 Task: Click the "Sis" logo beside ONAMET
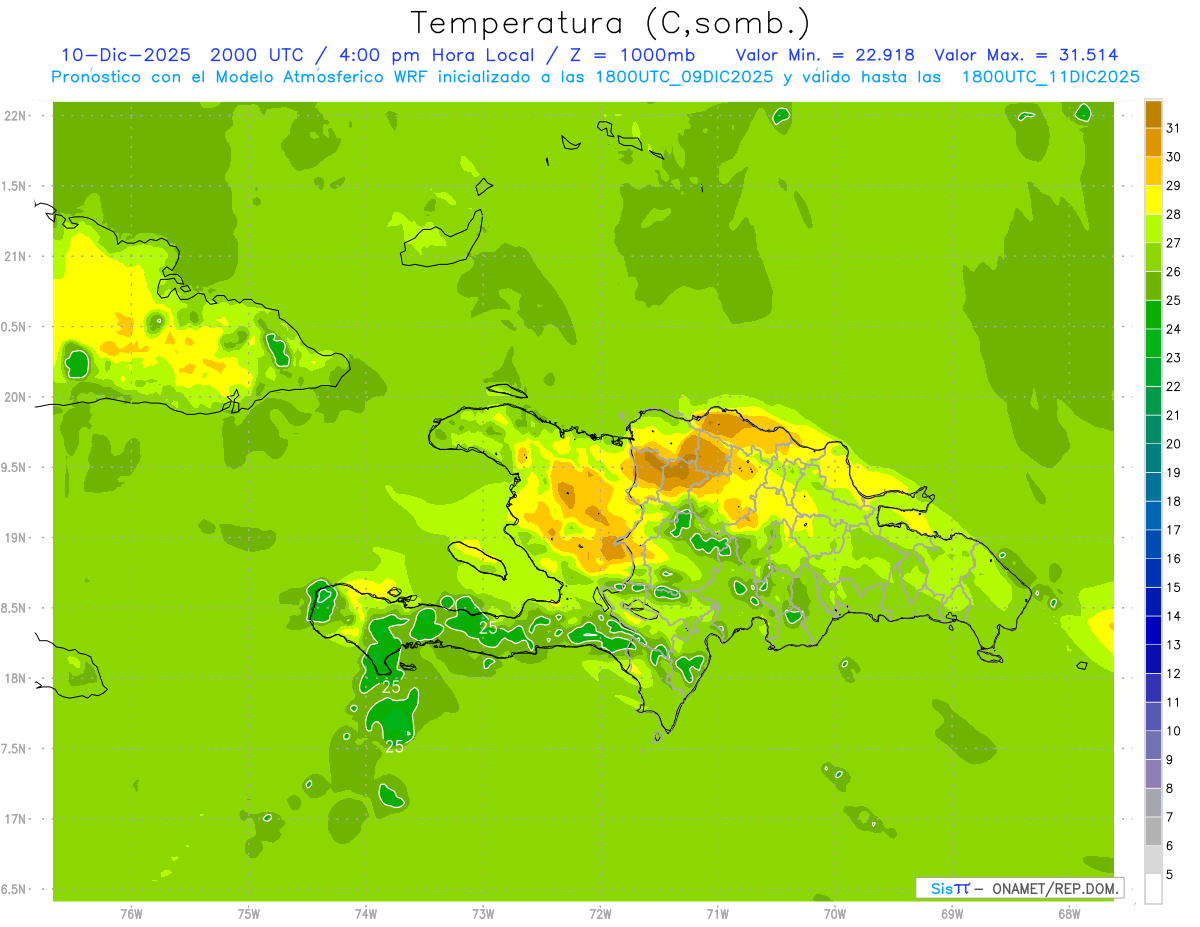[941, 888]
